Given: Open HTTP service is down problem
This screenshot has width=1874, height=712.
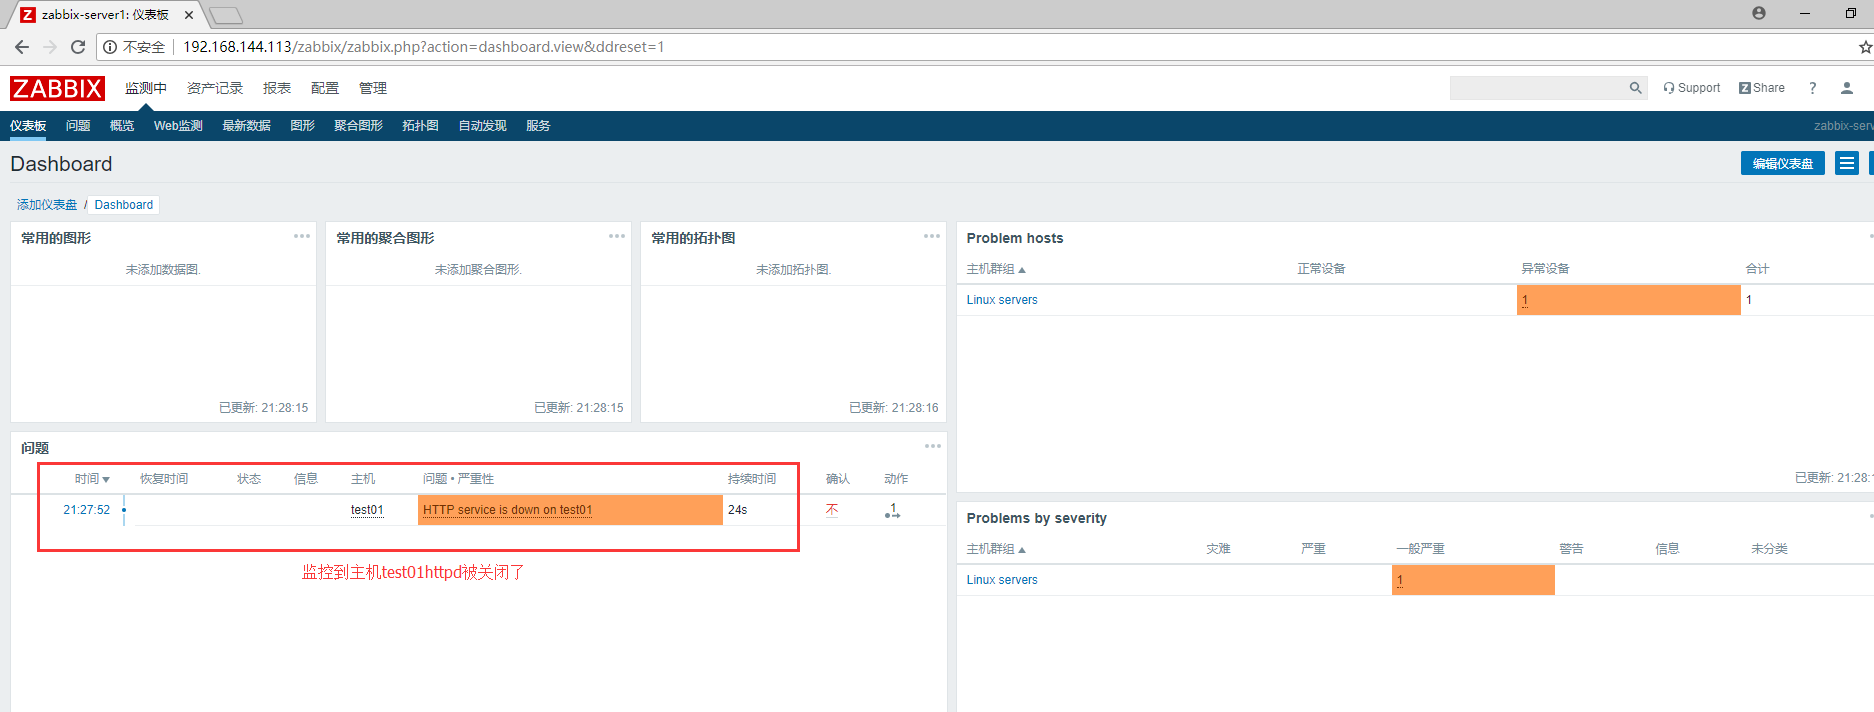Looking at the screenshot, I should coord(508,510).
